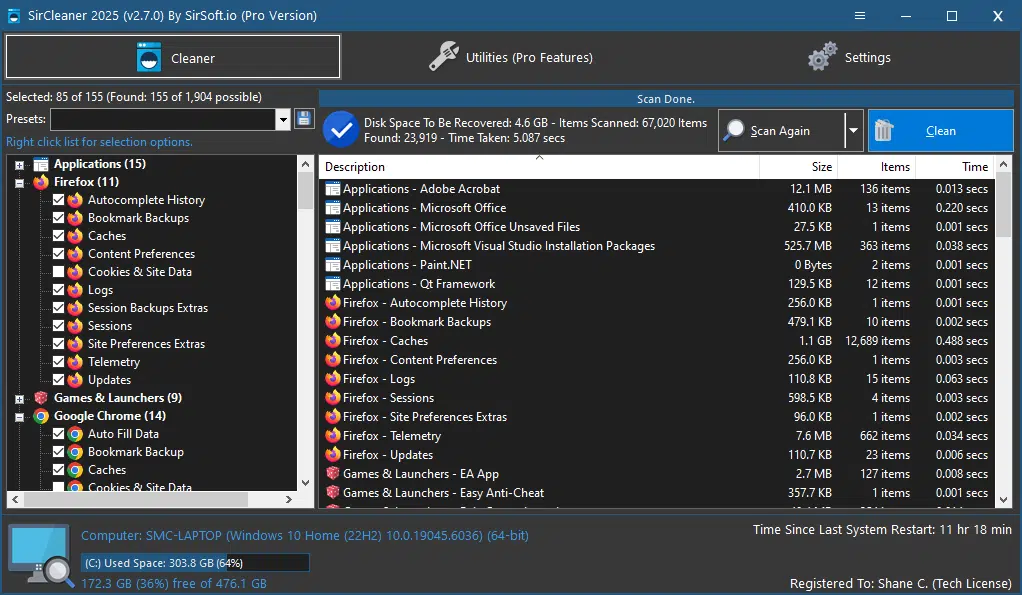Image resolution: width=1022 pixels, height=595 pixels.
Task: Click results list vertical scrollbar down arrow
Action: 1003,500
